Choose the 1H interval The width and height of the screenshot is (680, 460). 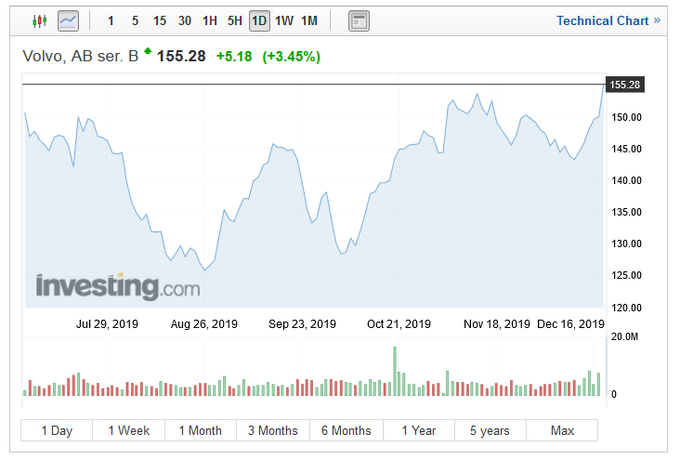point(210,21)
